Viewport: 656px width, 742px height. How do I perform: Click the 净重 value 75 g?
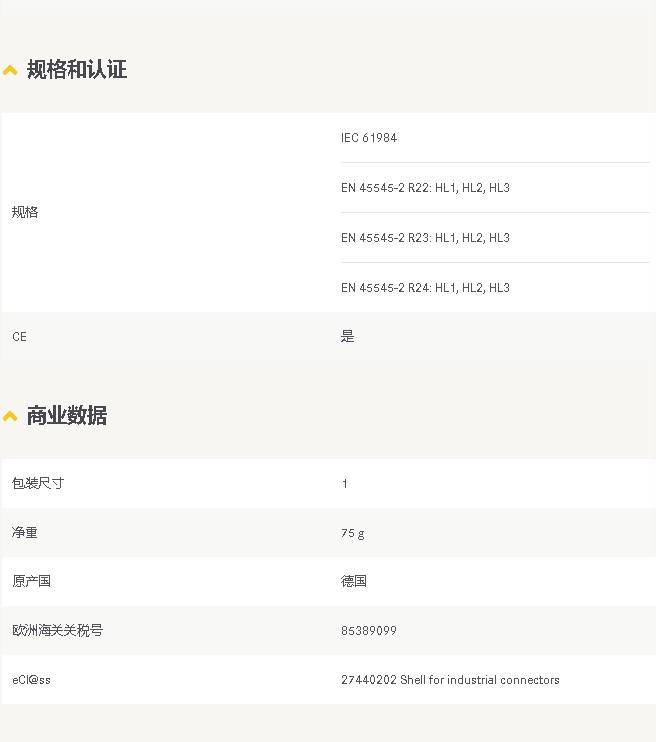click(353, 533)
